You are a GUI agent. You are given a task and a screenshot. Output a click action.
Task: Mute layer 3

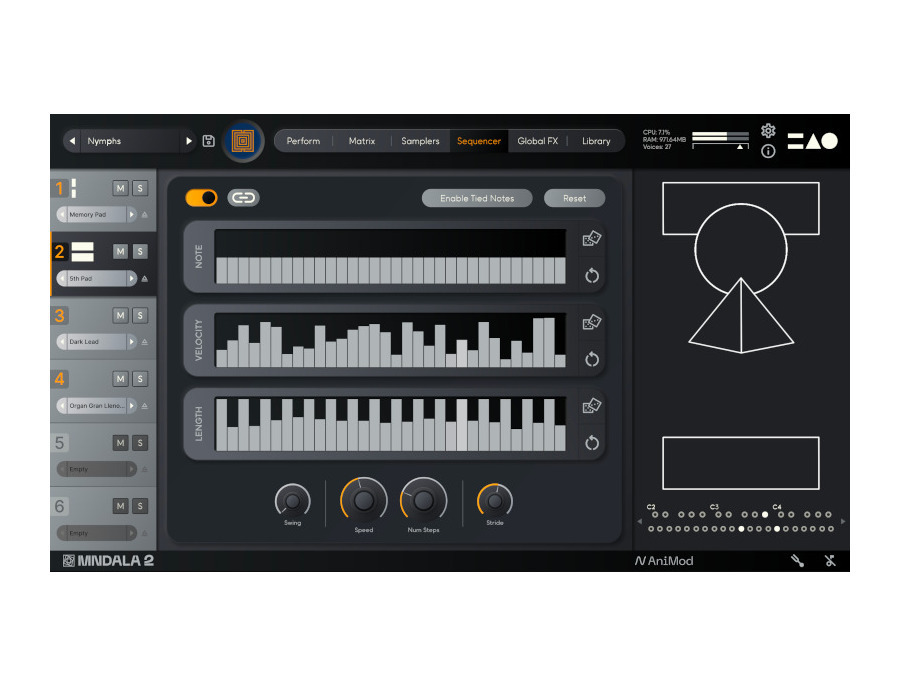[x=120, y=316]
